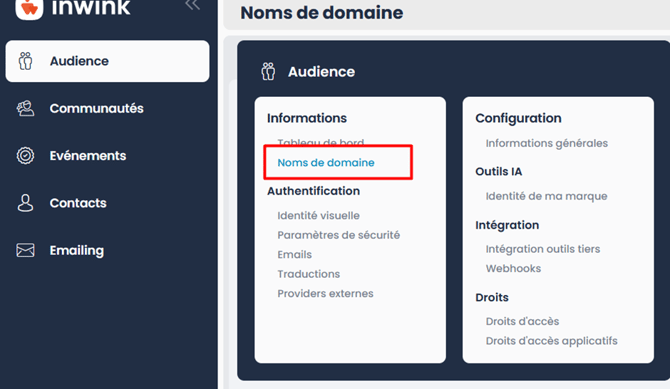Click the Audience icon in panel header

click(x=268, y=71)
